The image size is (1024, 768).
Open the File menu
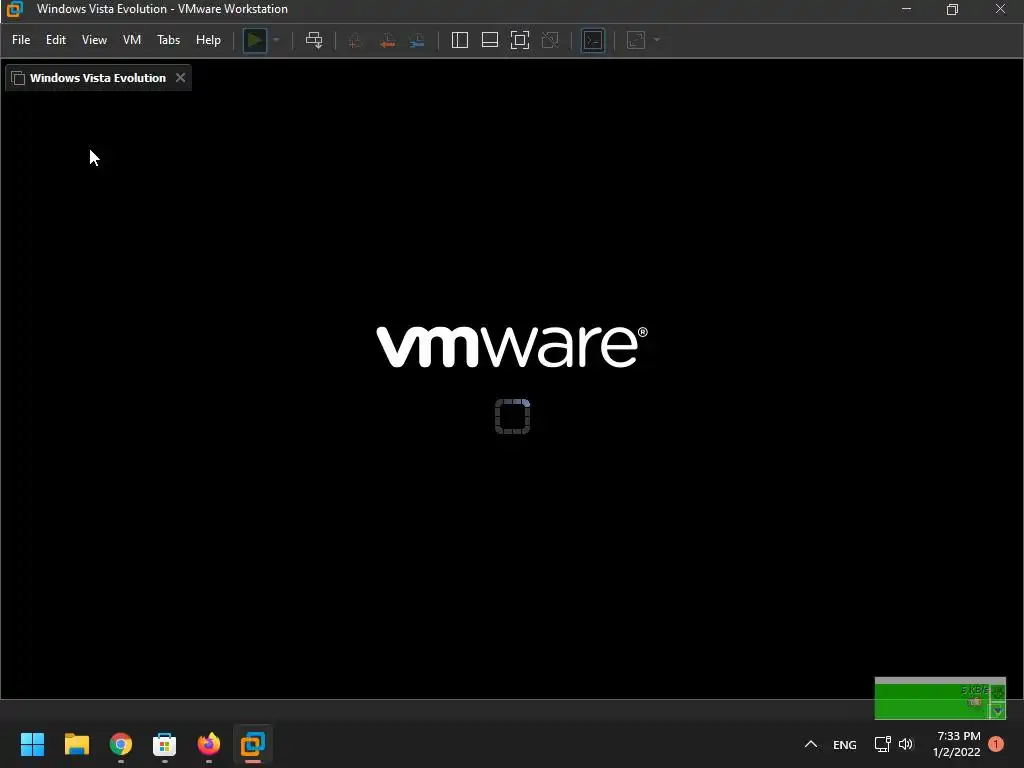21,40
